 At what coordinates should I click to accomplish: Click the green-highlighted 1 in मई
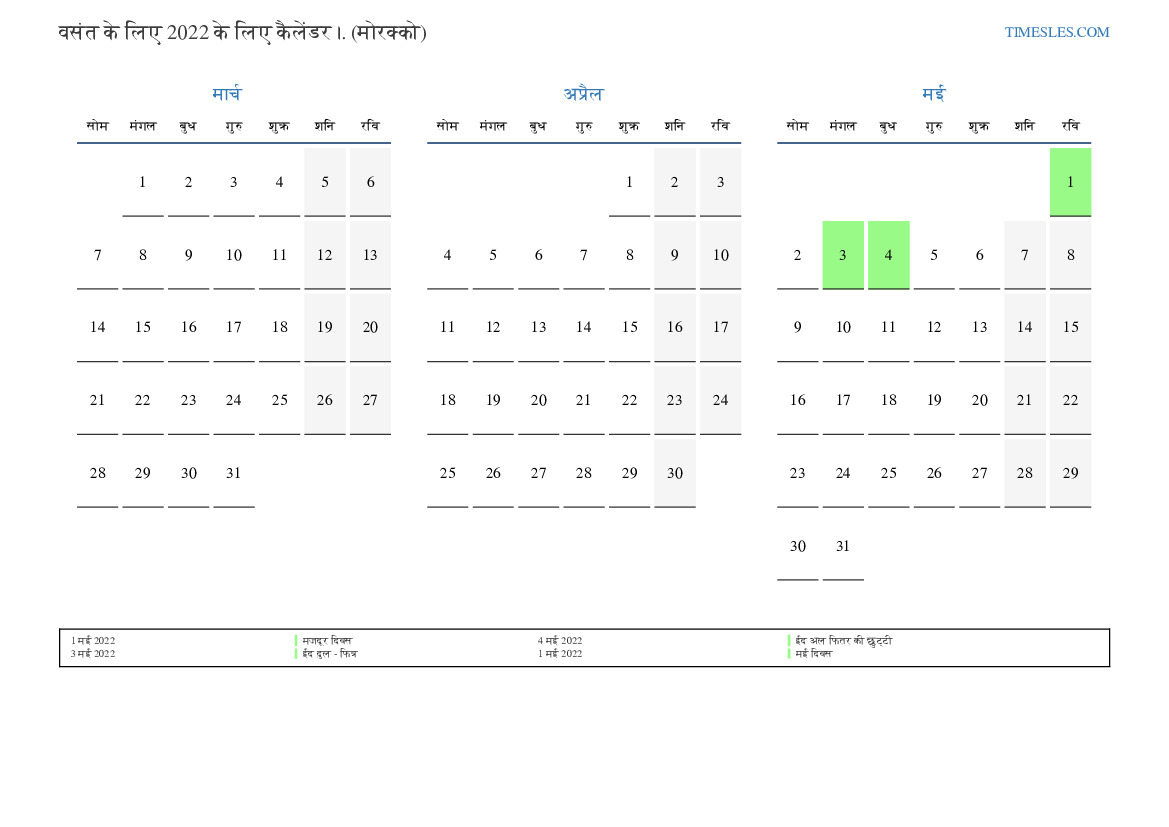[x=1070, y=182]
